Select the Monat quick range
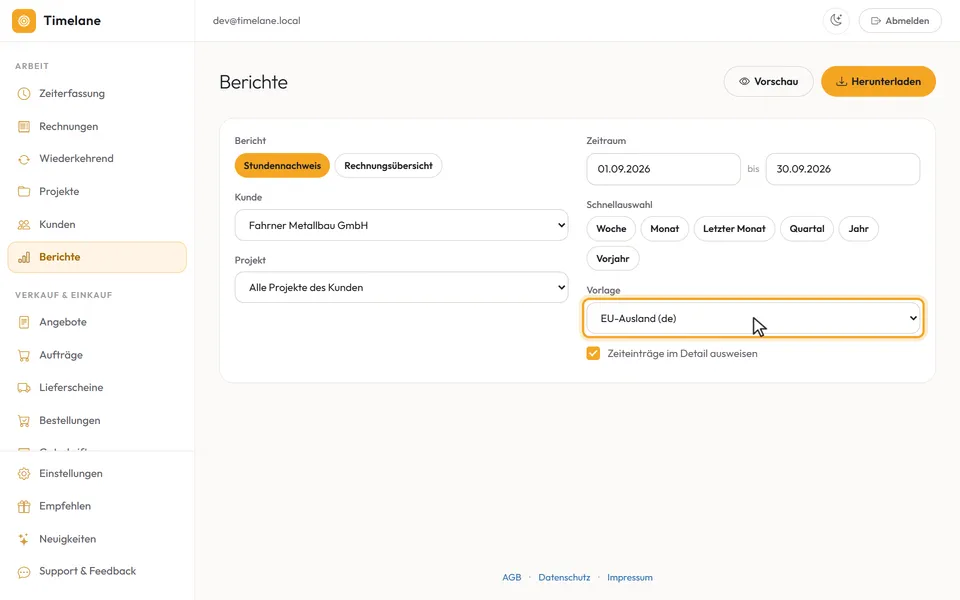This screenshot has height=600, width=960. click(665, 229)
